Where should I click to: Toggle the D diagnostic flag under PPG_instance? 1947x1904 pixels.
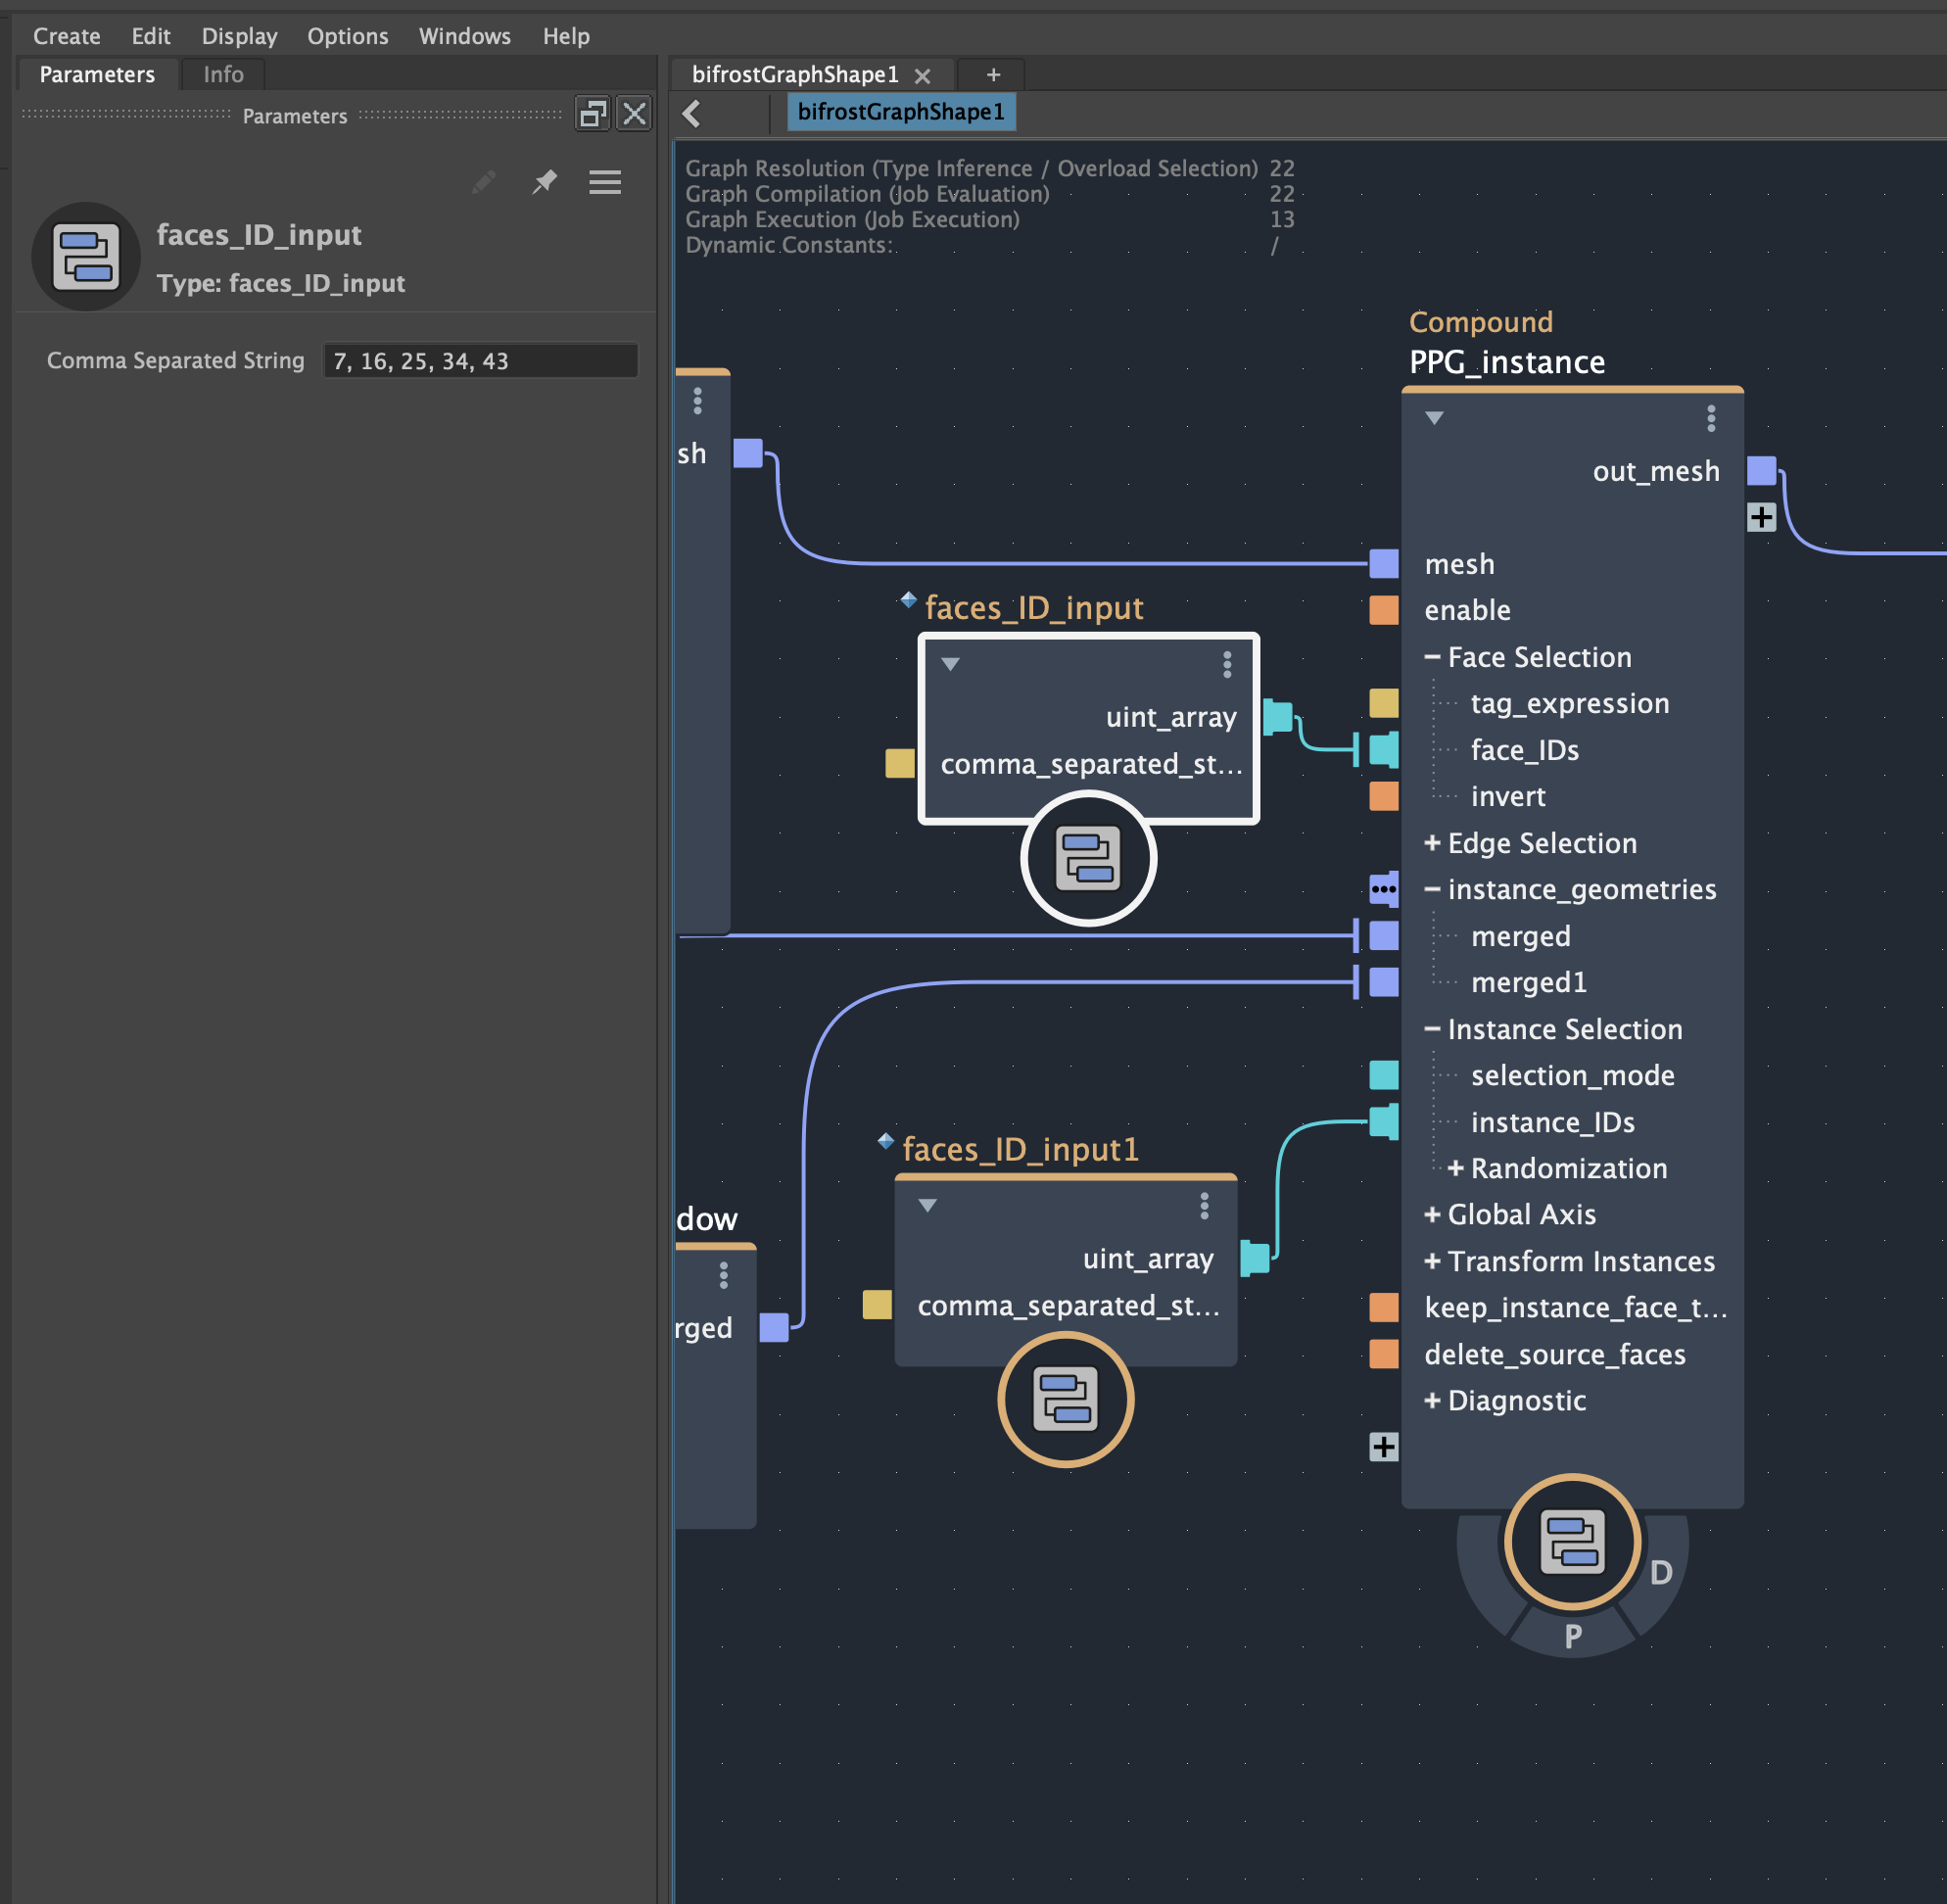point(1663,1571)
